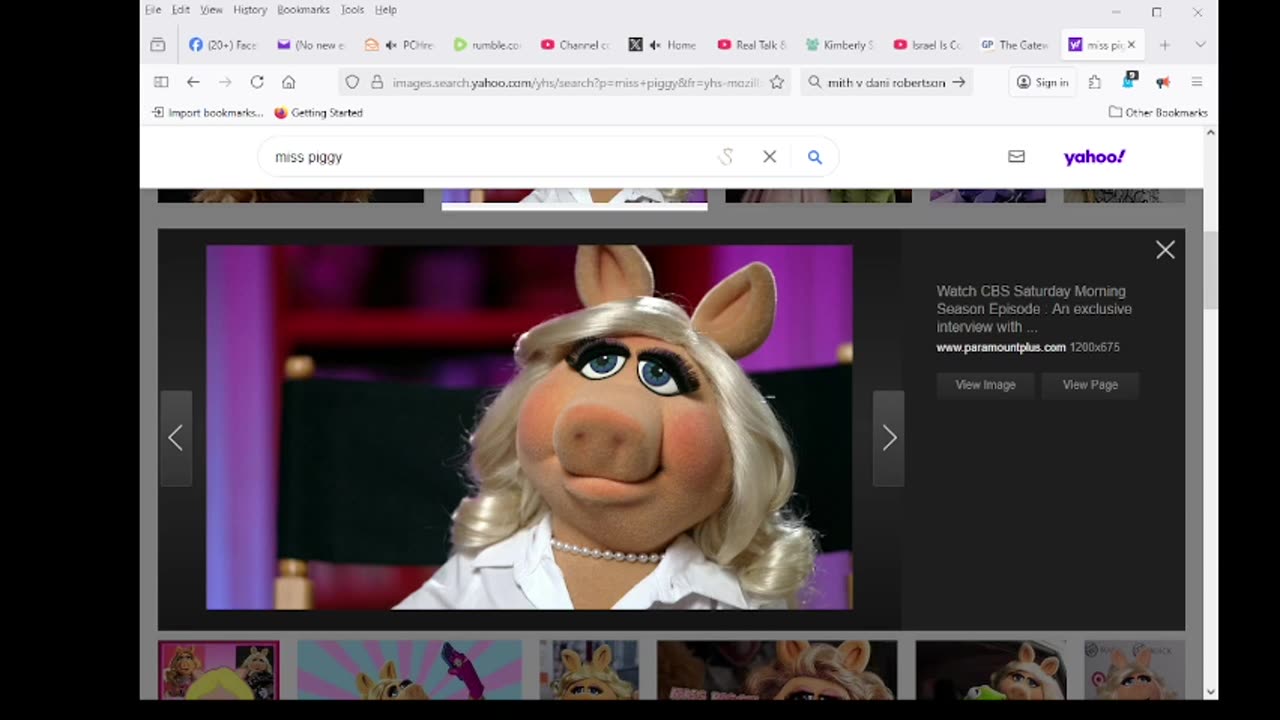The image size is (1280, 720).
Task: Clear the Yahoo search query
Action: point(769,157)
